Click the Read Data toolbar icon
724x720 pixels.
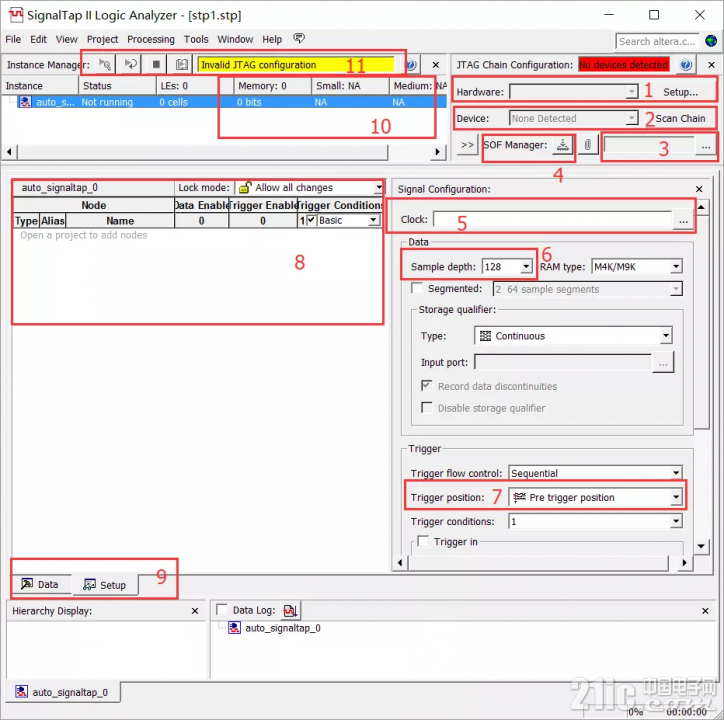(182, 64)
